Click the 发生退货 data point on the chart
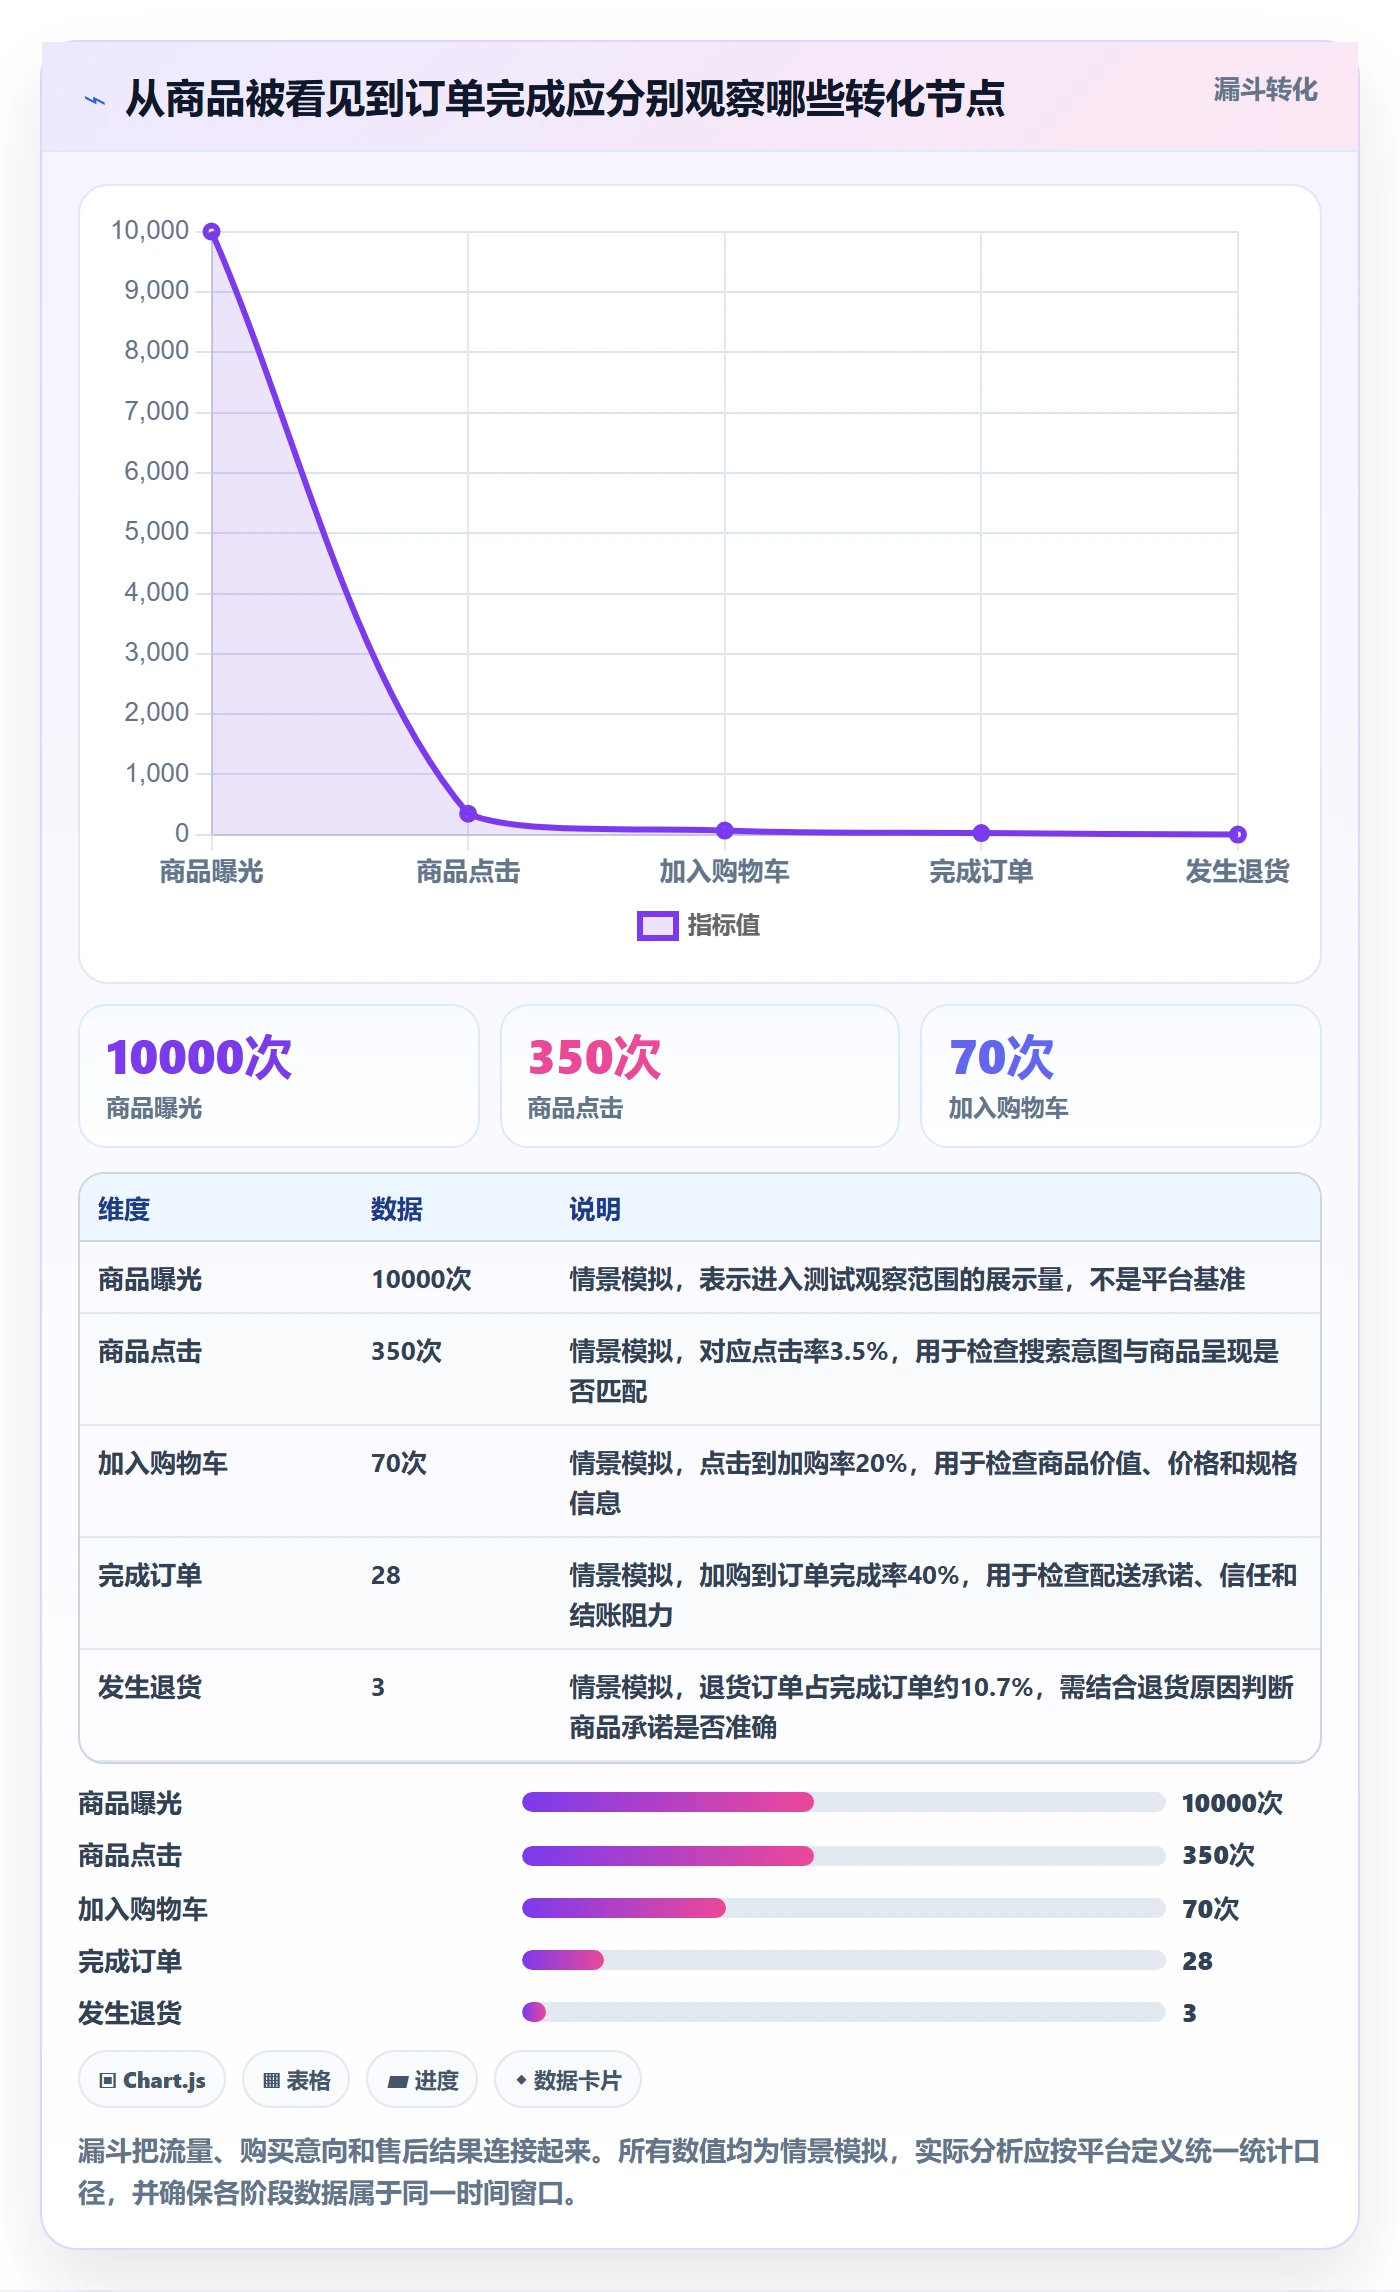This screenshot has height=2292, width=1400. pos(1238,834)
